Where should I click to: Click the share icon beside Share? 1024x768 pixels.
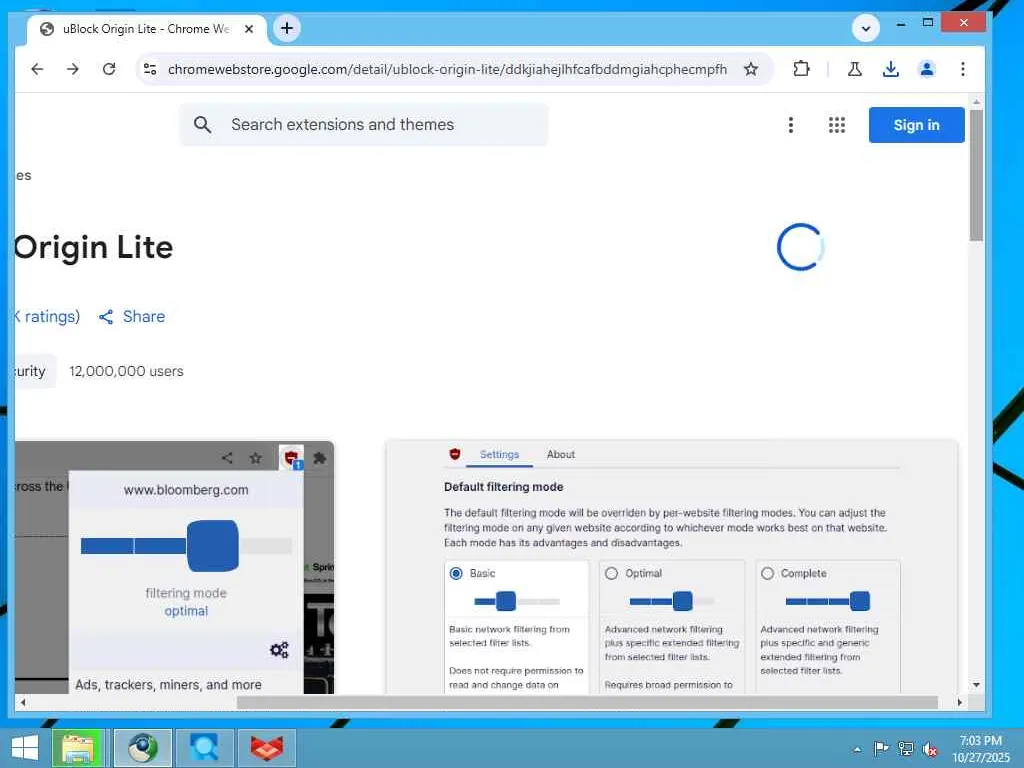click(x=106, y=317)
